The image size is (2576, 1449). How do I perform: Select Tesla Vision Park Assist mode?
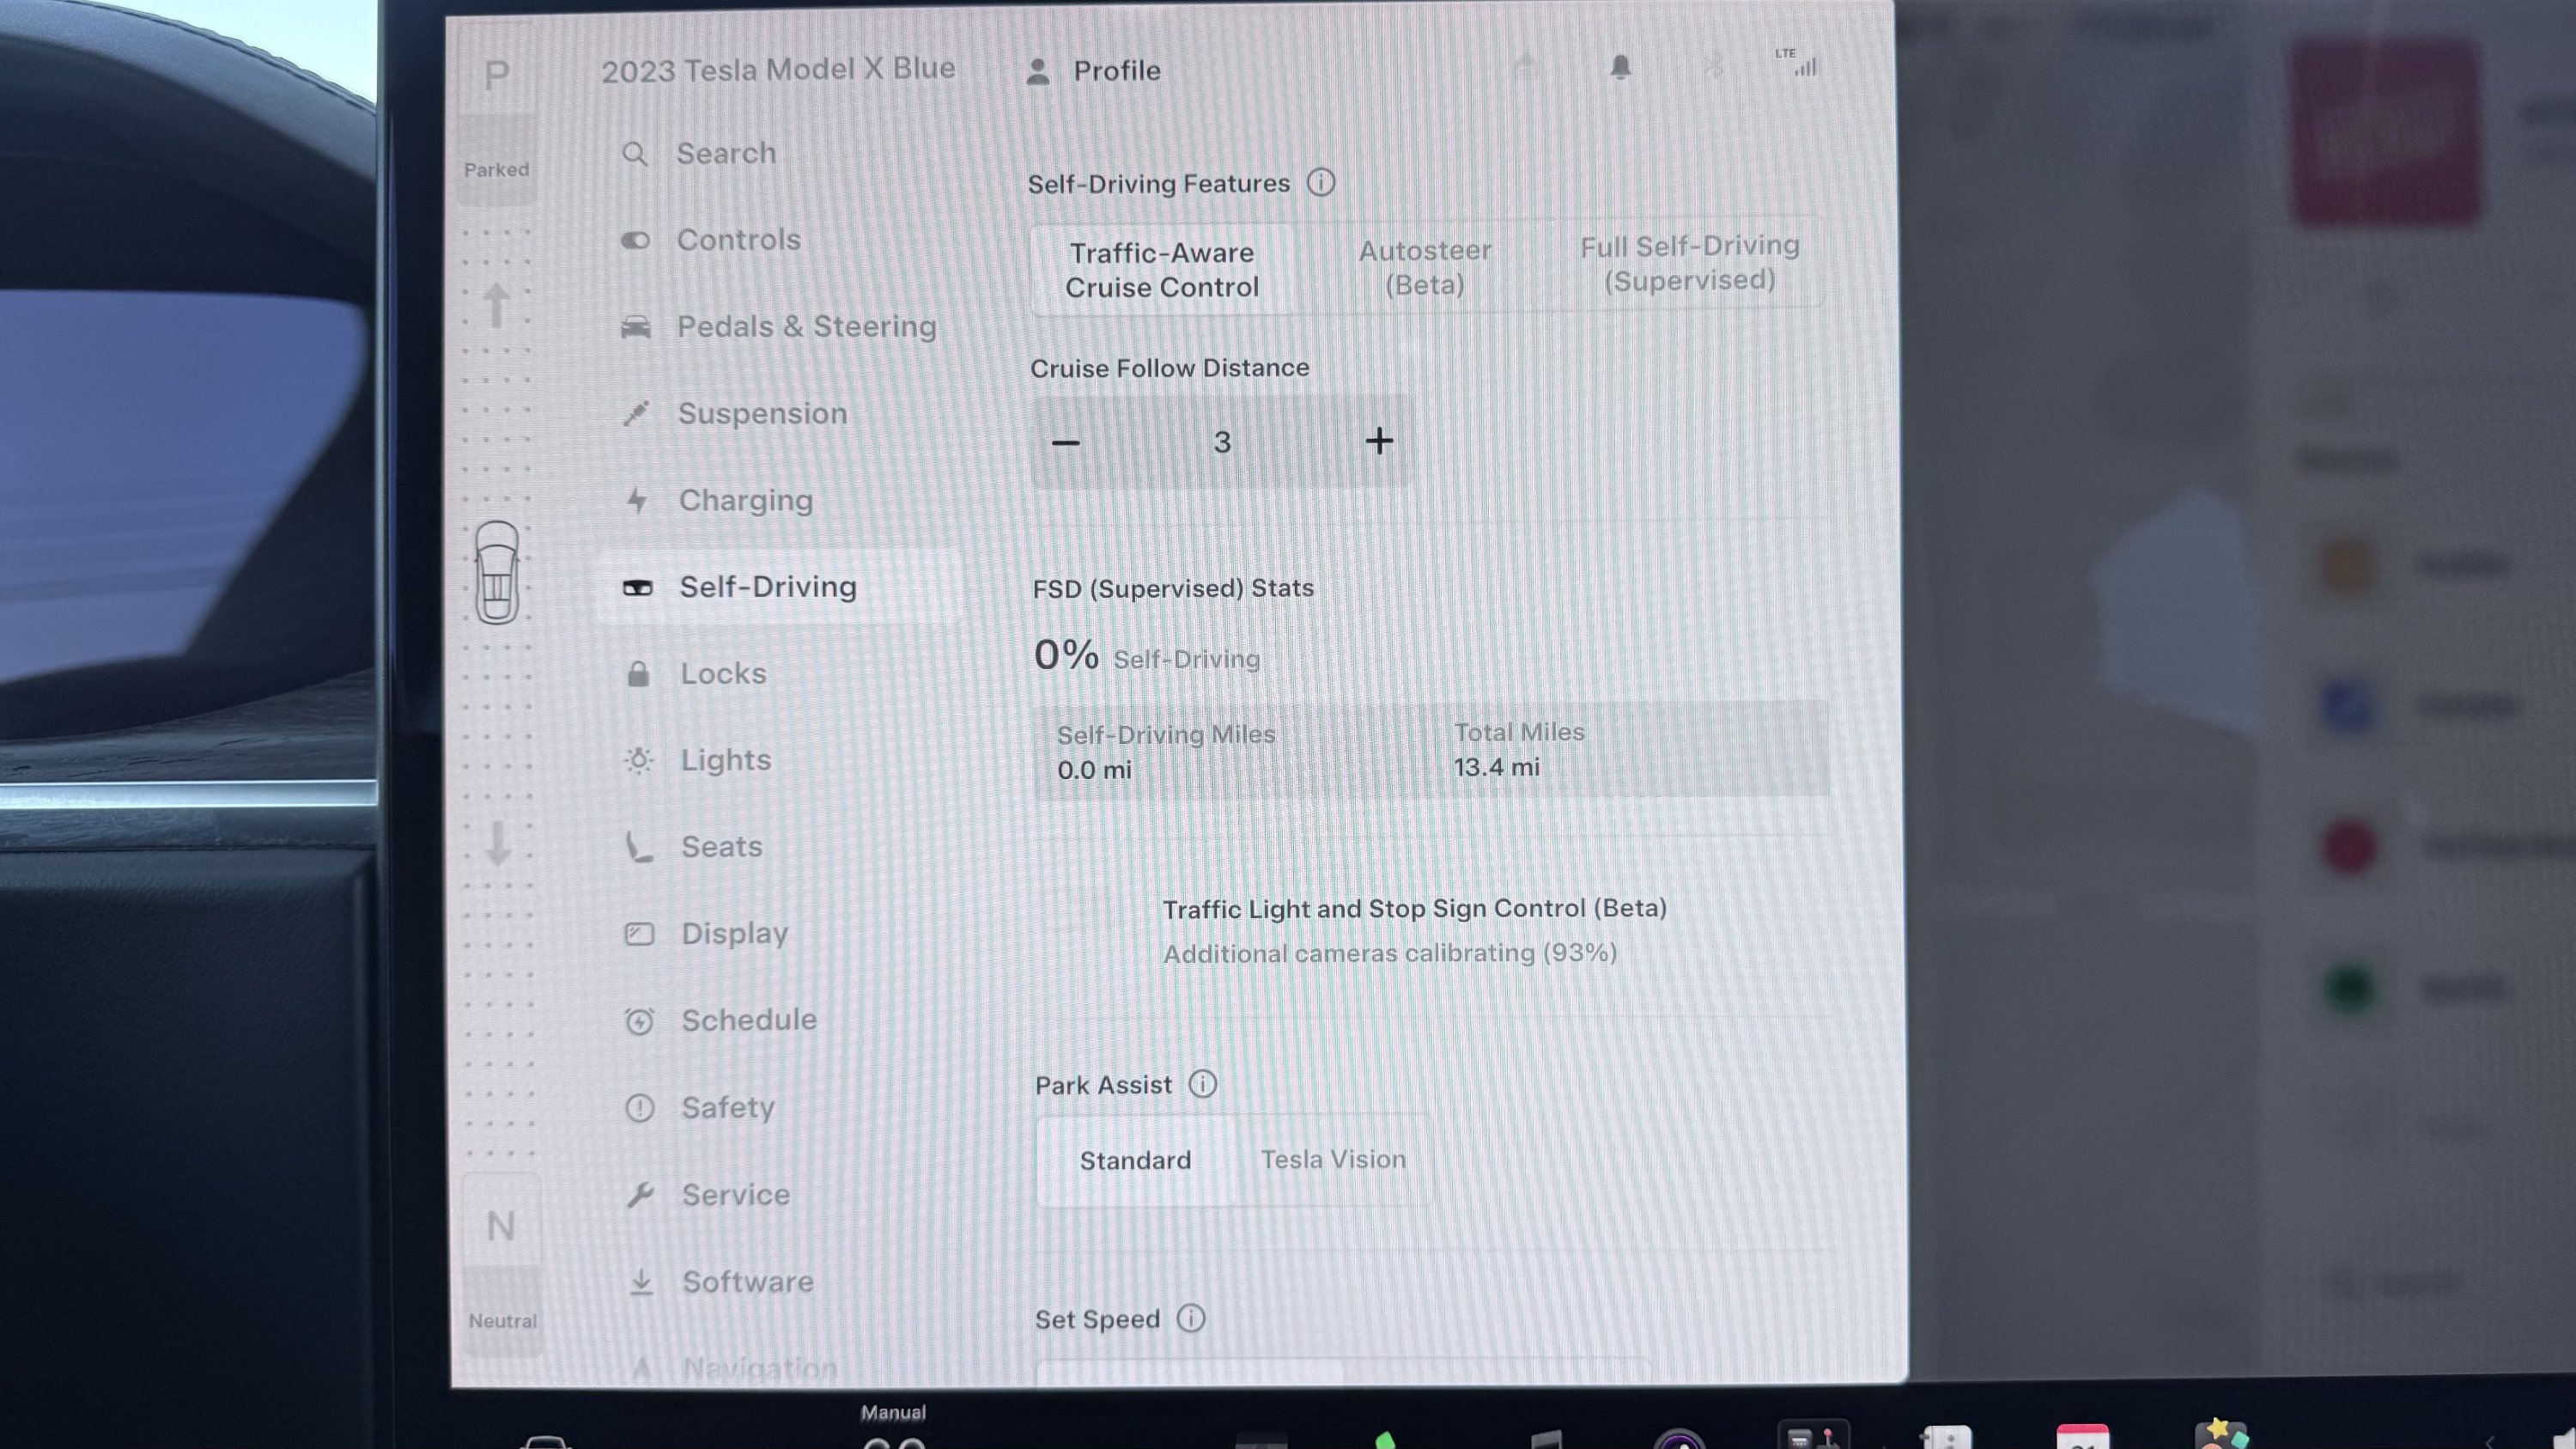(x=1333, y=1160)
